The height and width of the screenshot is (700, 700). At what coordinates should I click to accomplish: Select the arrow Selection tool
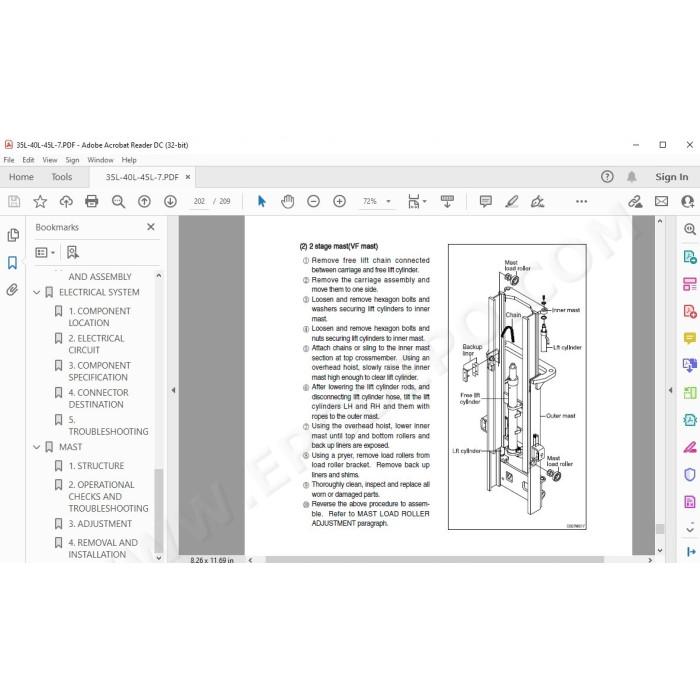coord(262,201)
